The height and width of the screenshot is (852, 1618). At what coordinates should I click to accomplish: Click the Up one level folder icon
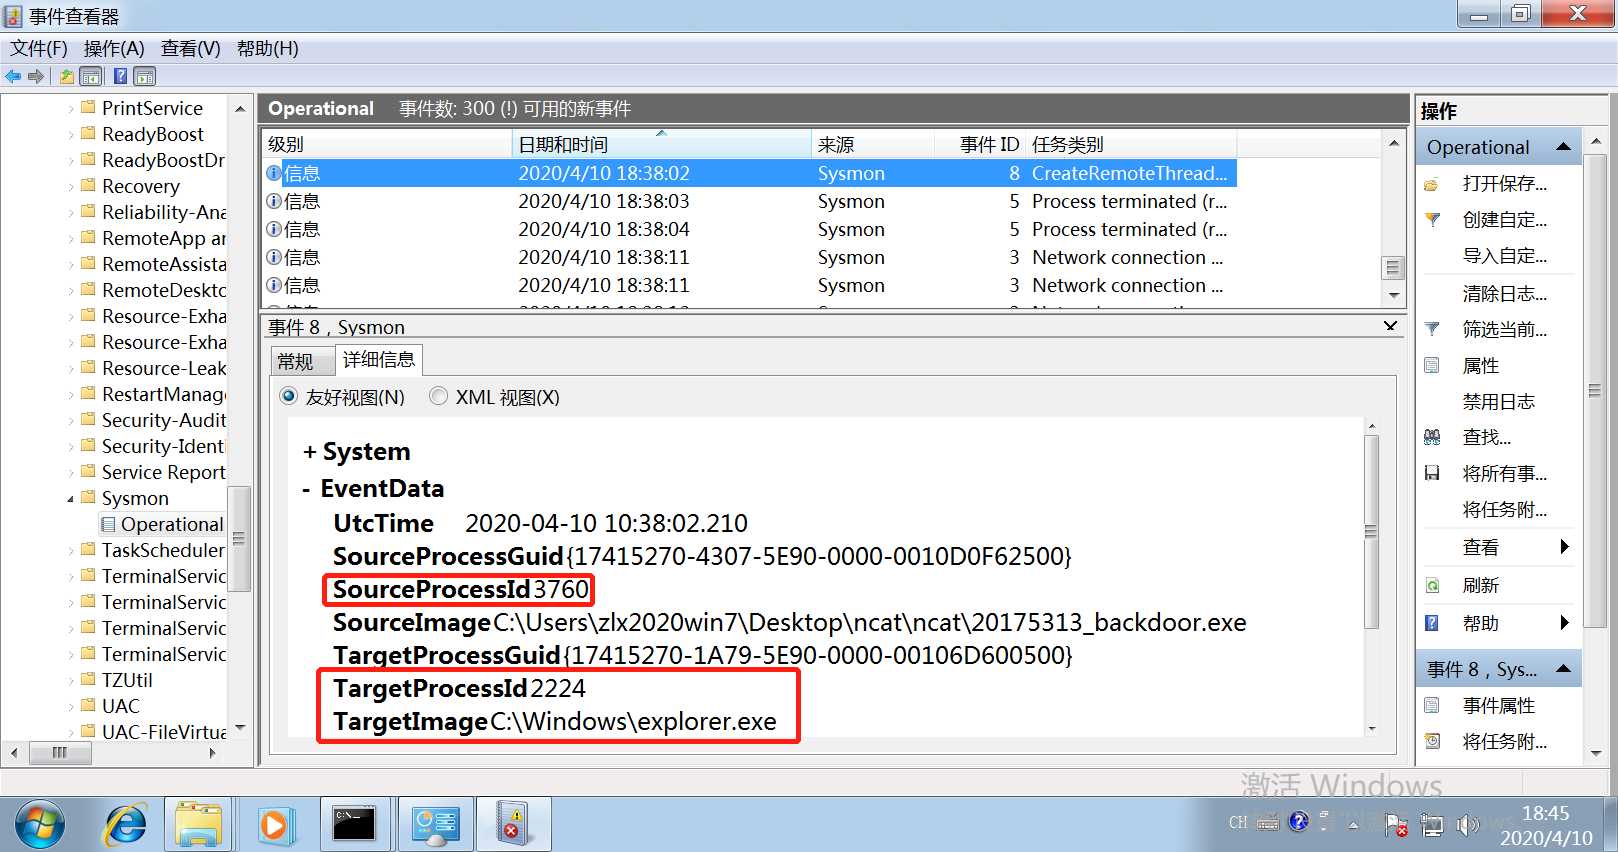point(66,76)
